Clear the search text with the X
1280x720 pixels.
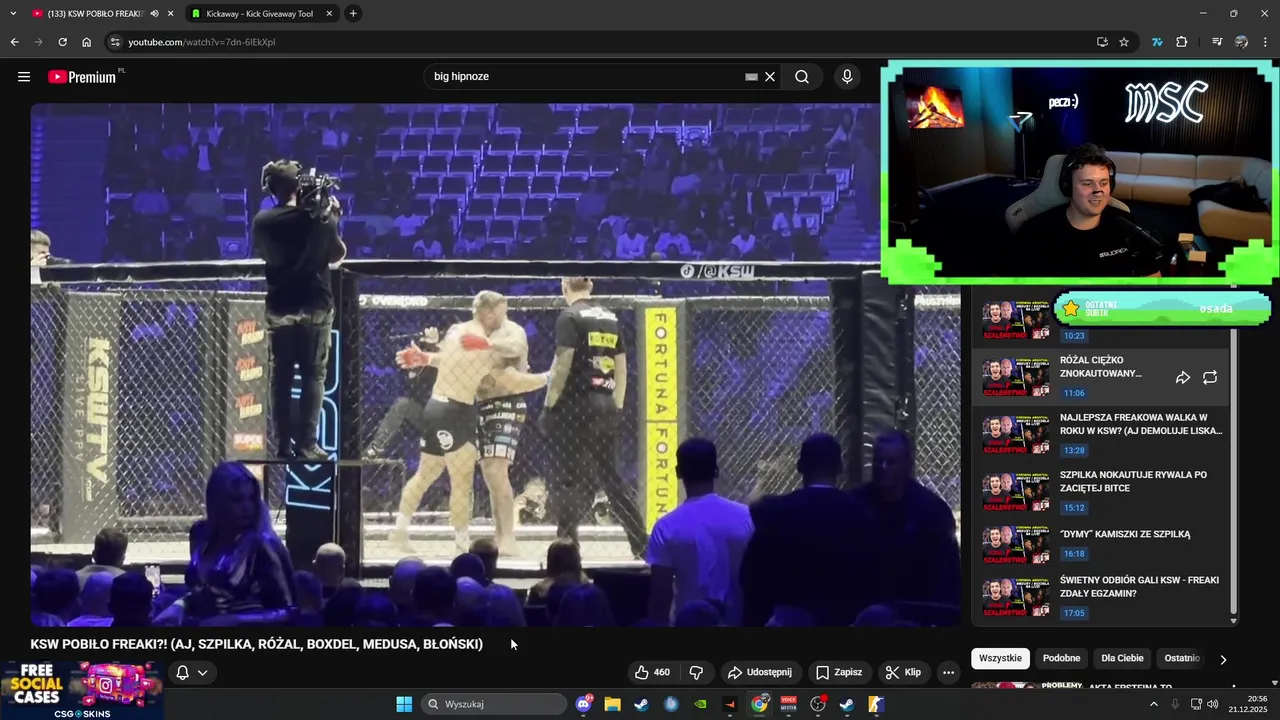770,76
